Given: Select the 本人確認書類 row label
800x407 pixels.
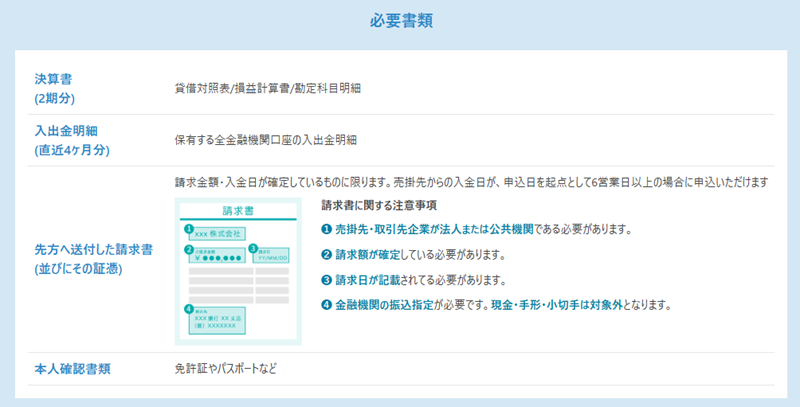Looking at the screenshot, I should click(x=71, y=369).
